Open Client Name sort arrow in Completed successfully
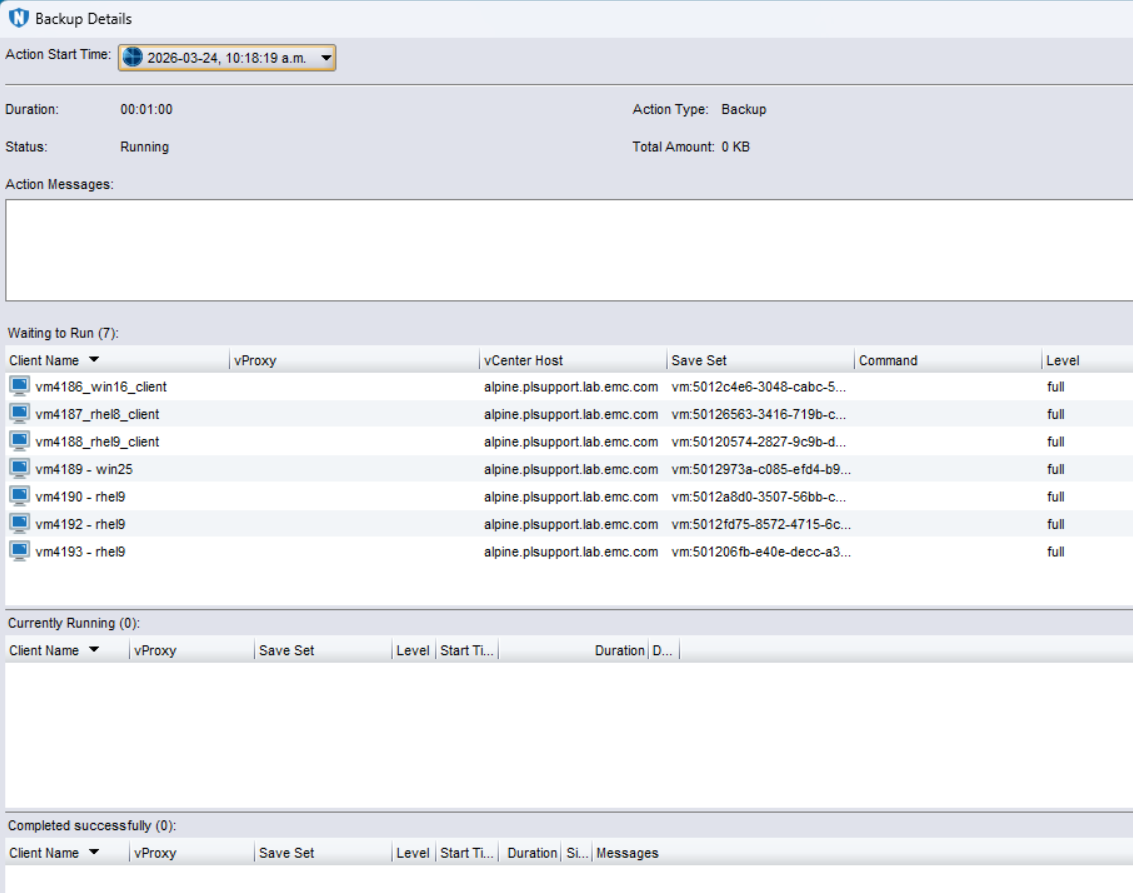The image size is (1133, 893). pyautogui.click(x=94, y=852)
